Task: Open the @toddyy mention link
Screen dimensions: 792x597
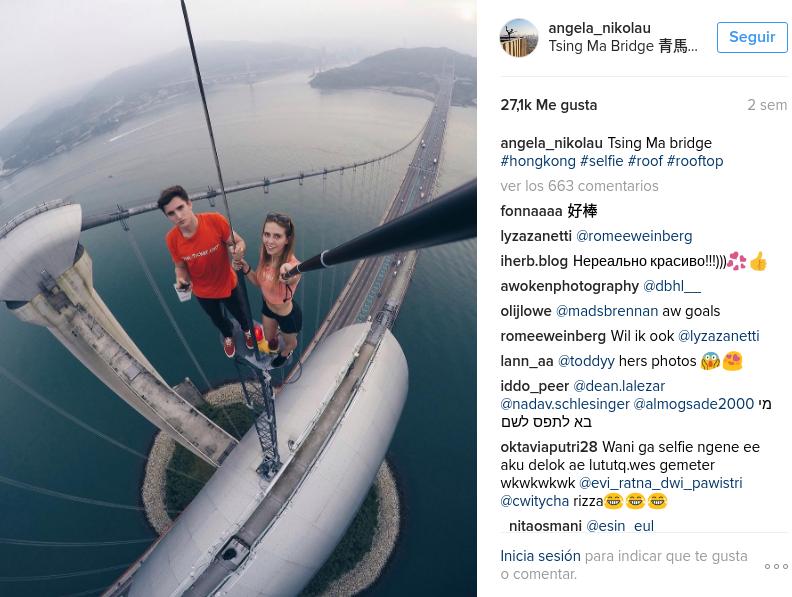Action: [x=586, y=361]
